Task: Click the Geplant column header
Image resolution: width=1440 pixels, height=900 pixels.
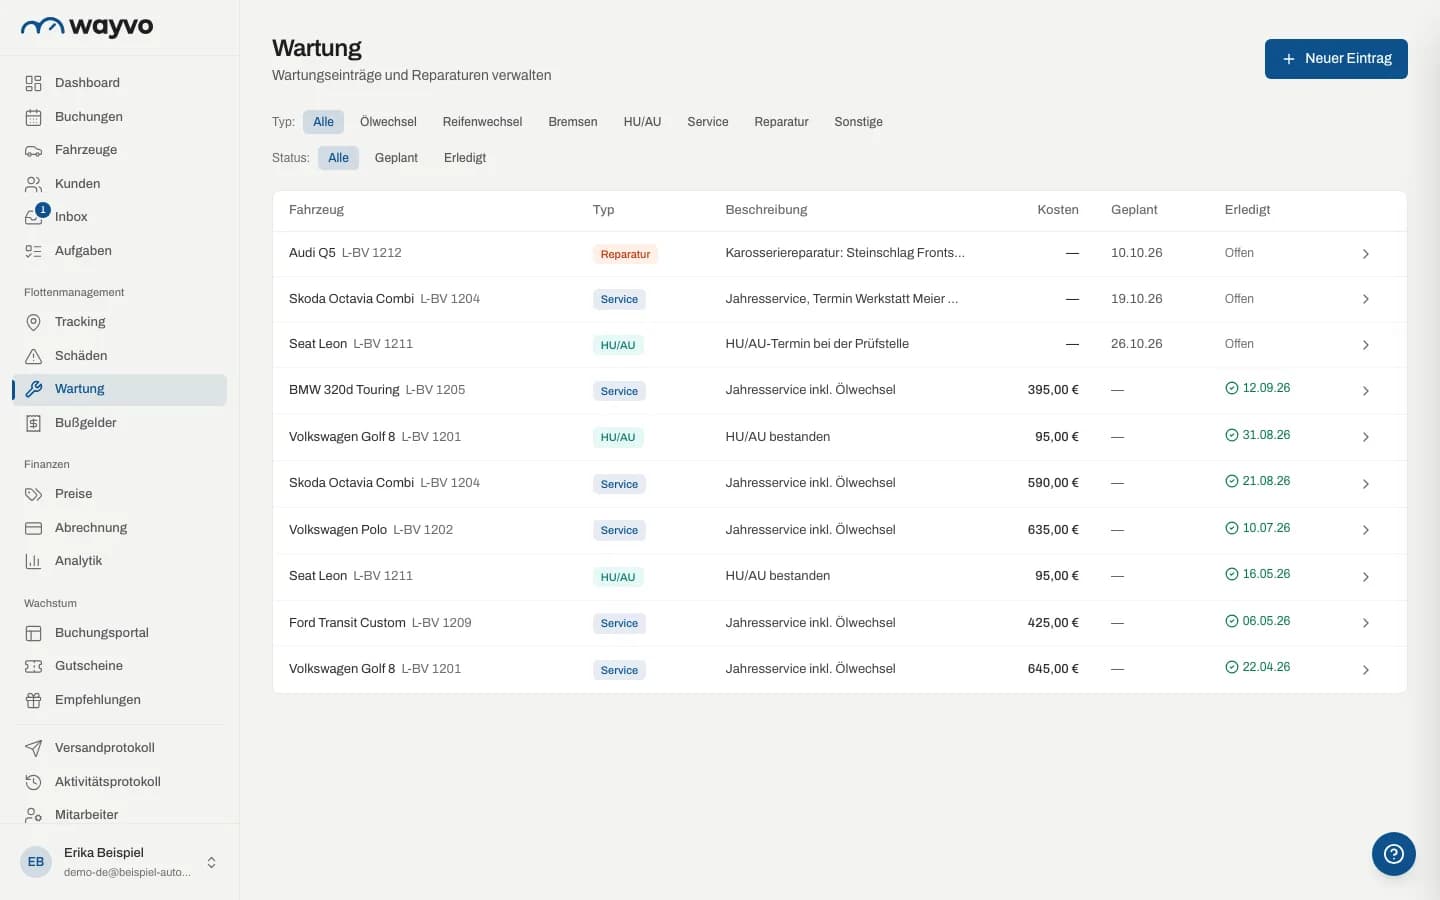Action: point(1134,210)
